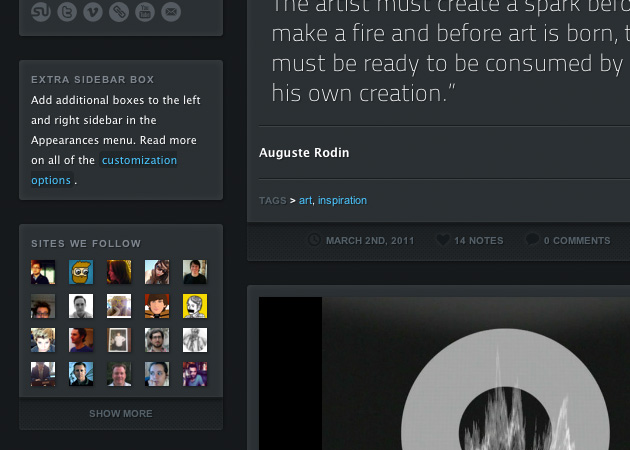
Task: Open the 14 Notes link
Action: (478, 240)
